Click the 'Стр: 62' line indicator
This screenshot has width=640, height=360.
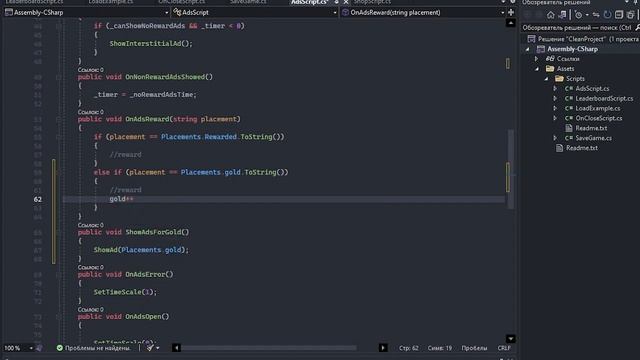pos(409,348)
